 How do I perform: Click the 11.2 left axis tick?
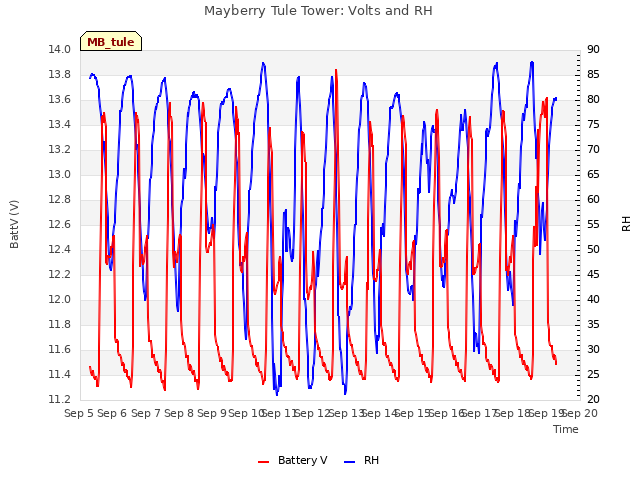click(60, 400)
